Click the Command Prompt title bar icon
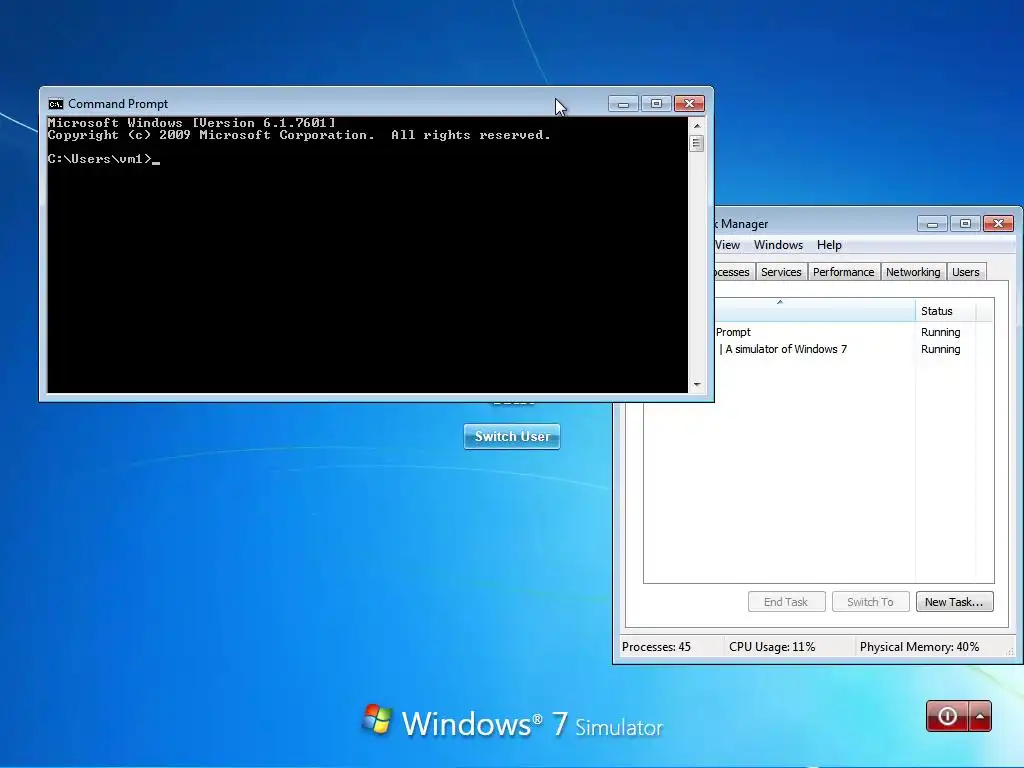 pos(56,104)
